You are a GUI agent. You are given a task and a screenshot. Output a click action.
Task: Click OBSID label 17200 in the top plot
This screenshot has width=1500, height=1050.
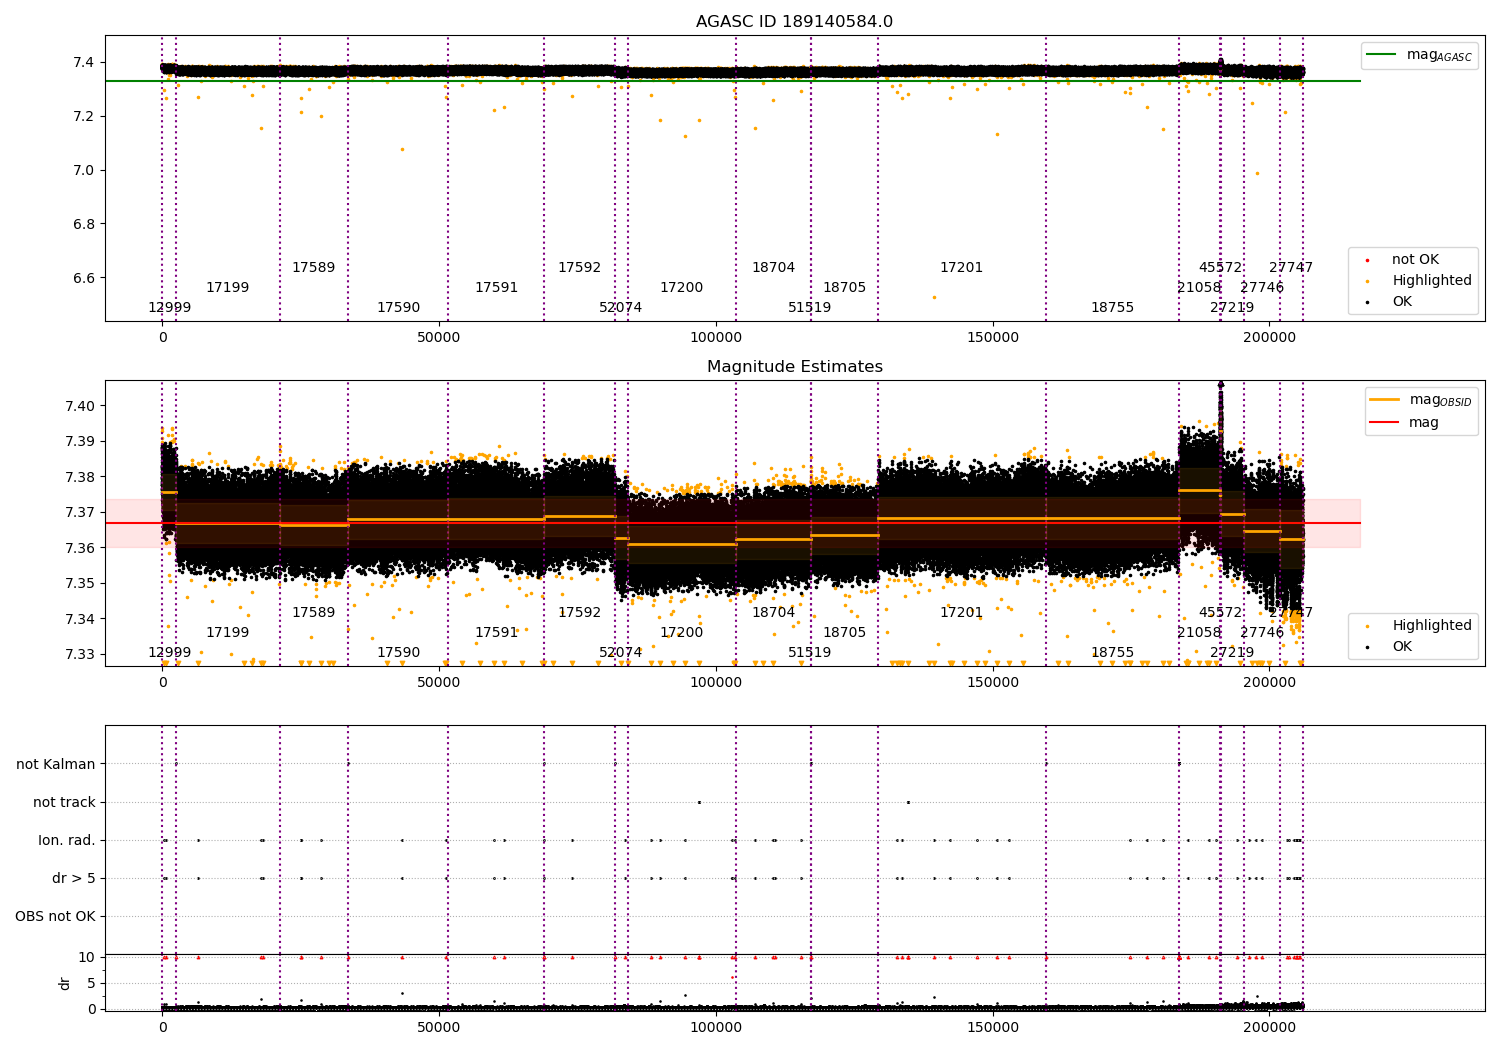point(681,288)
